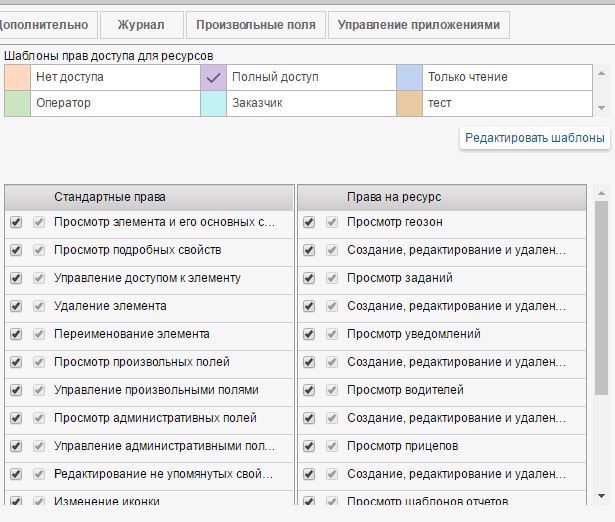Uncheck 'Переименование элемента' first checkbox
Viewport: 615px width, 522px height.
click(x=16, y=334)
